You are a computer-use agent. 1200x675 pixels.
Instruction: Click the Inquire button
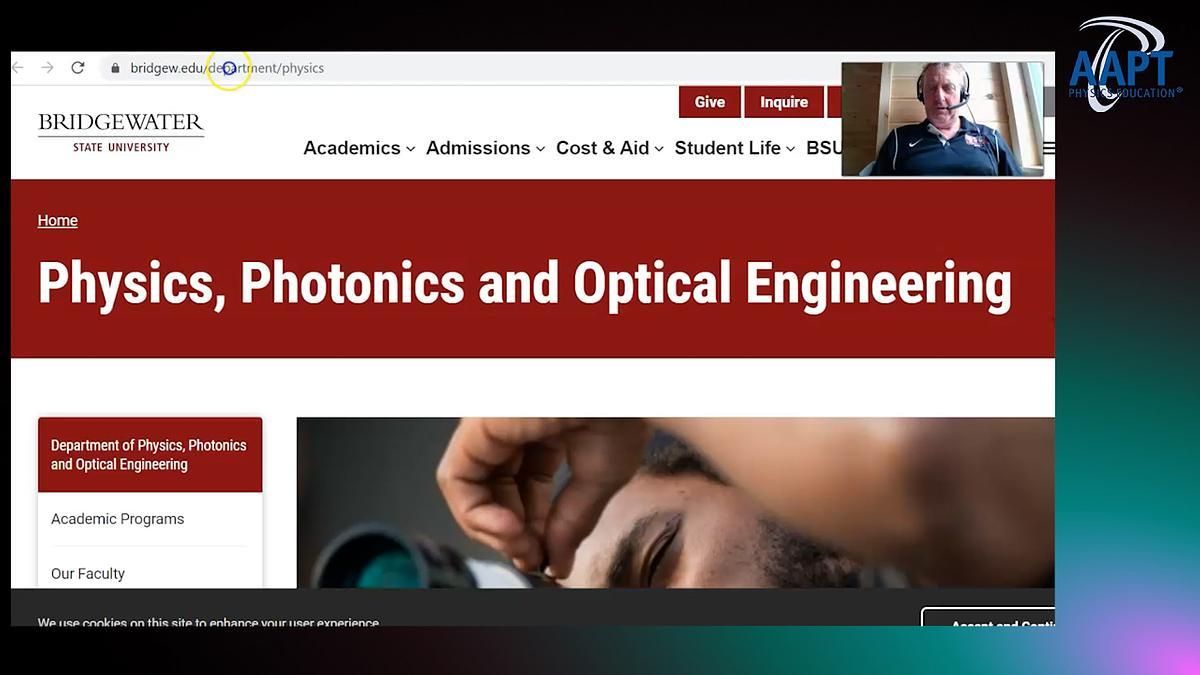click(784, 102)
